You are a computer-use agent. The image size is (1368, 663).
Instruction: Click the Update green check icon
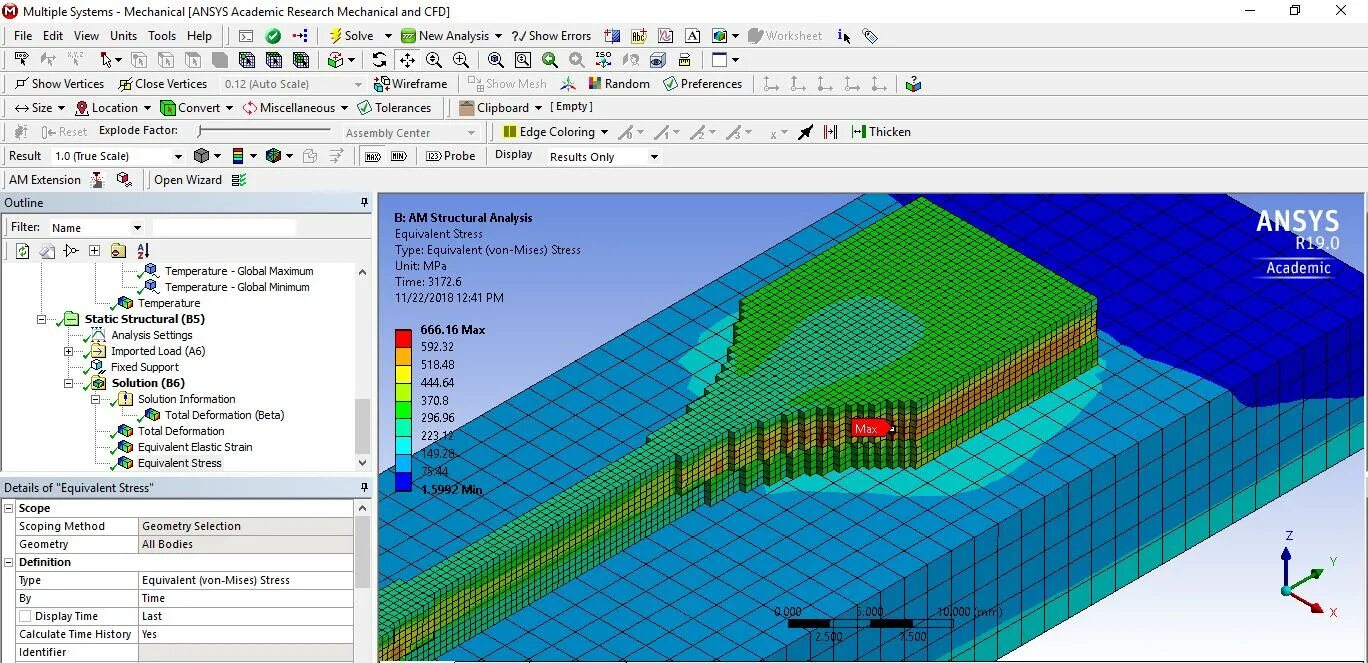273,36
